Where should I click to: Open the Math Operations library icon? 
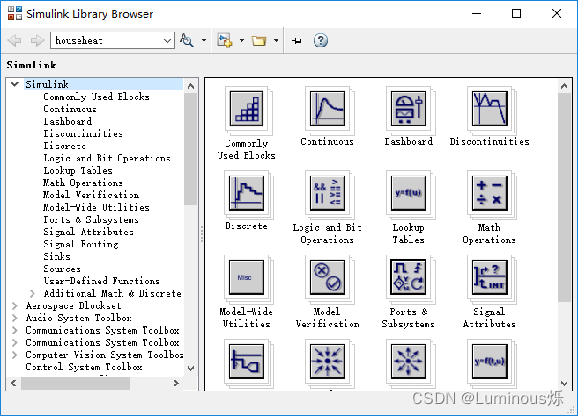click(x=490, y=193)
